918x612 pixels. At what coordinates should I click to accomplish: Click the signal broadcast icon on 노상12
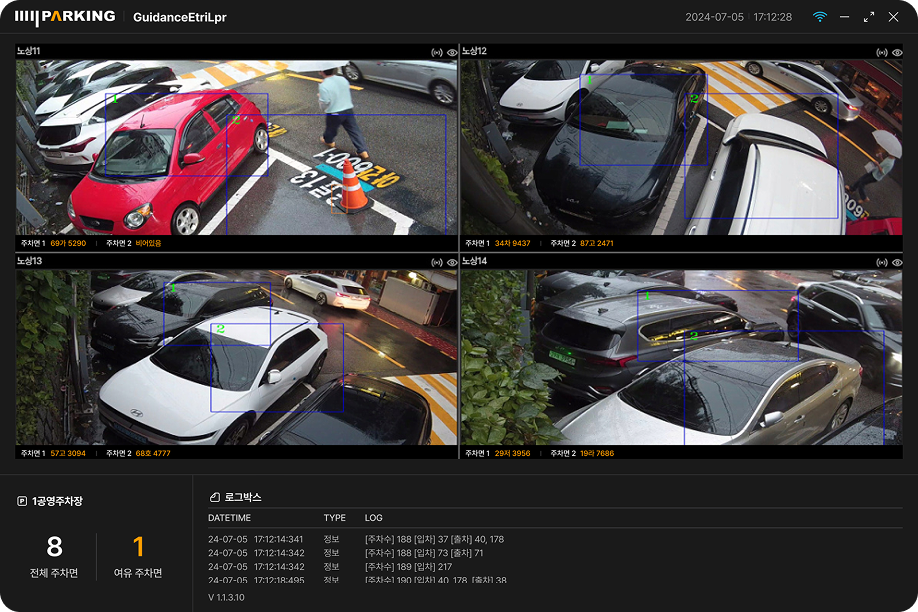(882, 52)
